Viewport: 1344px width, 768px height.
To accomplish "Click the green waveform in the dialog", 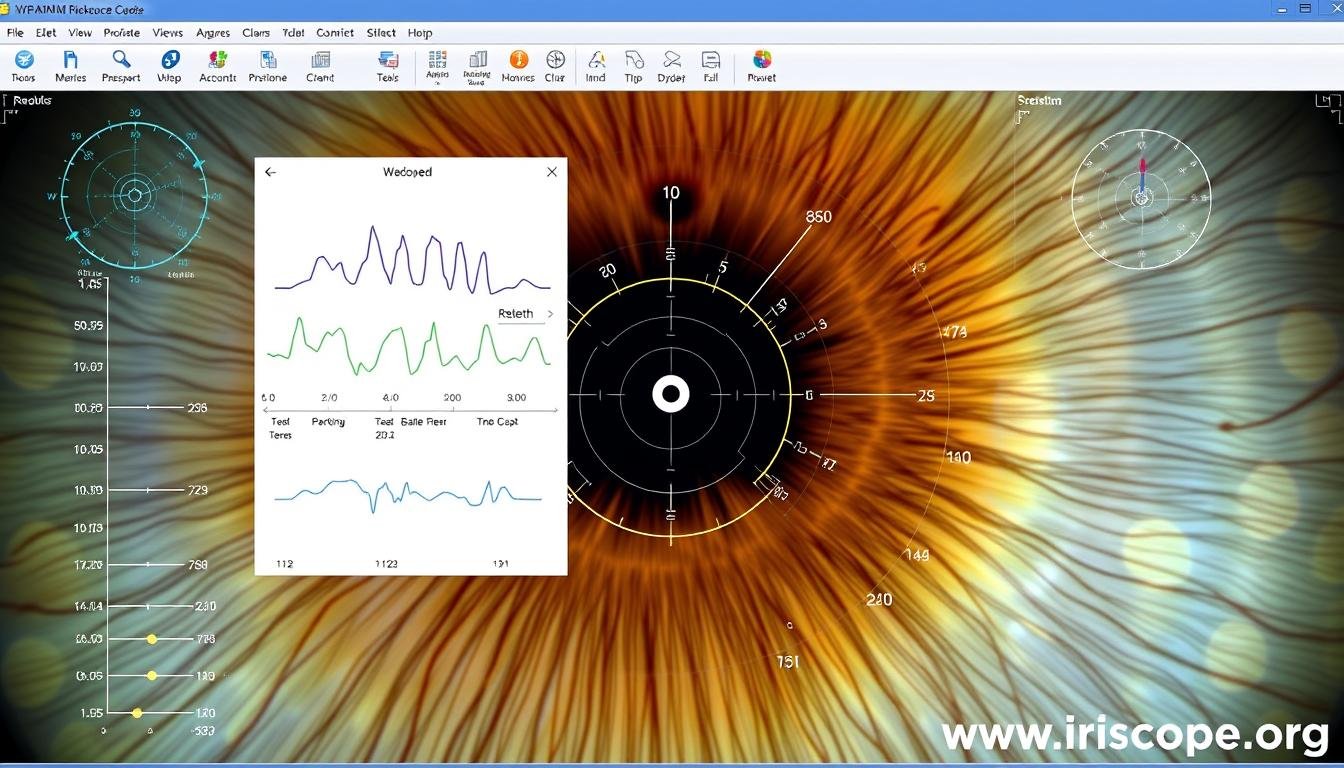I will click(x=408, y=346).
